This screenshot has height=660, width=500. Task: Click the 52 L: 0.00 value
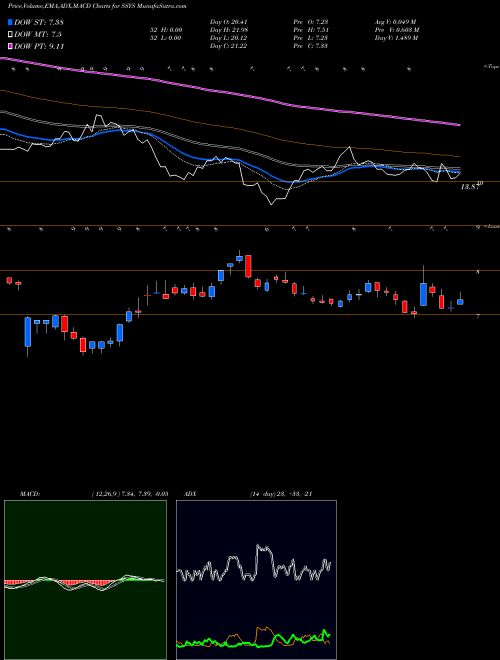coord(165,38)
